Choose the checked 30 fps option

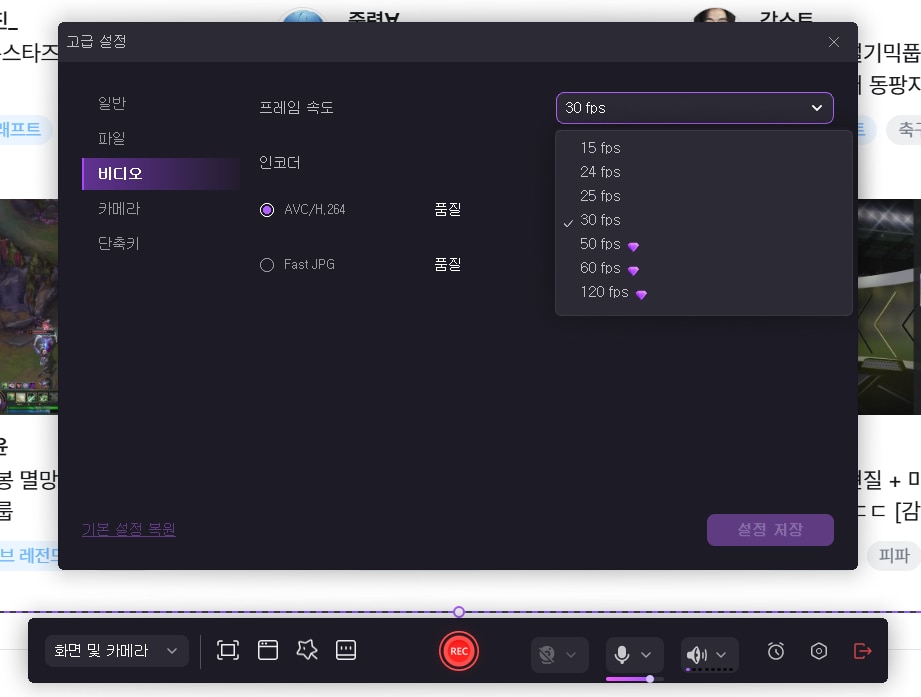pos(703,220)
